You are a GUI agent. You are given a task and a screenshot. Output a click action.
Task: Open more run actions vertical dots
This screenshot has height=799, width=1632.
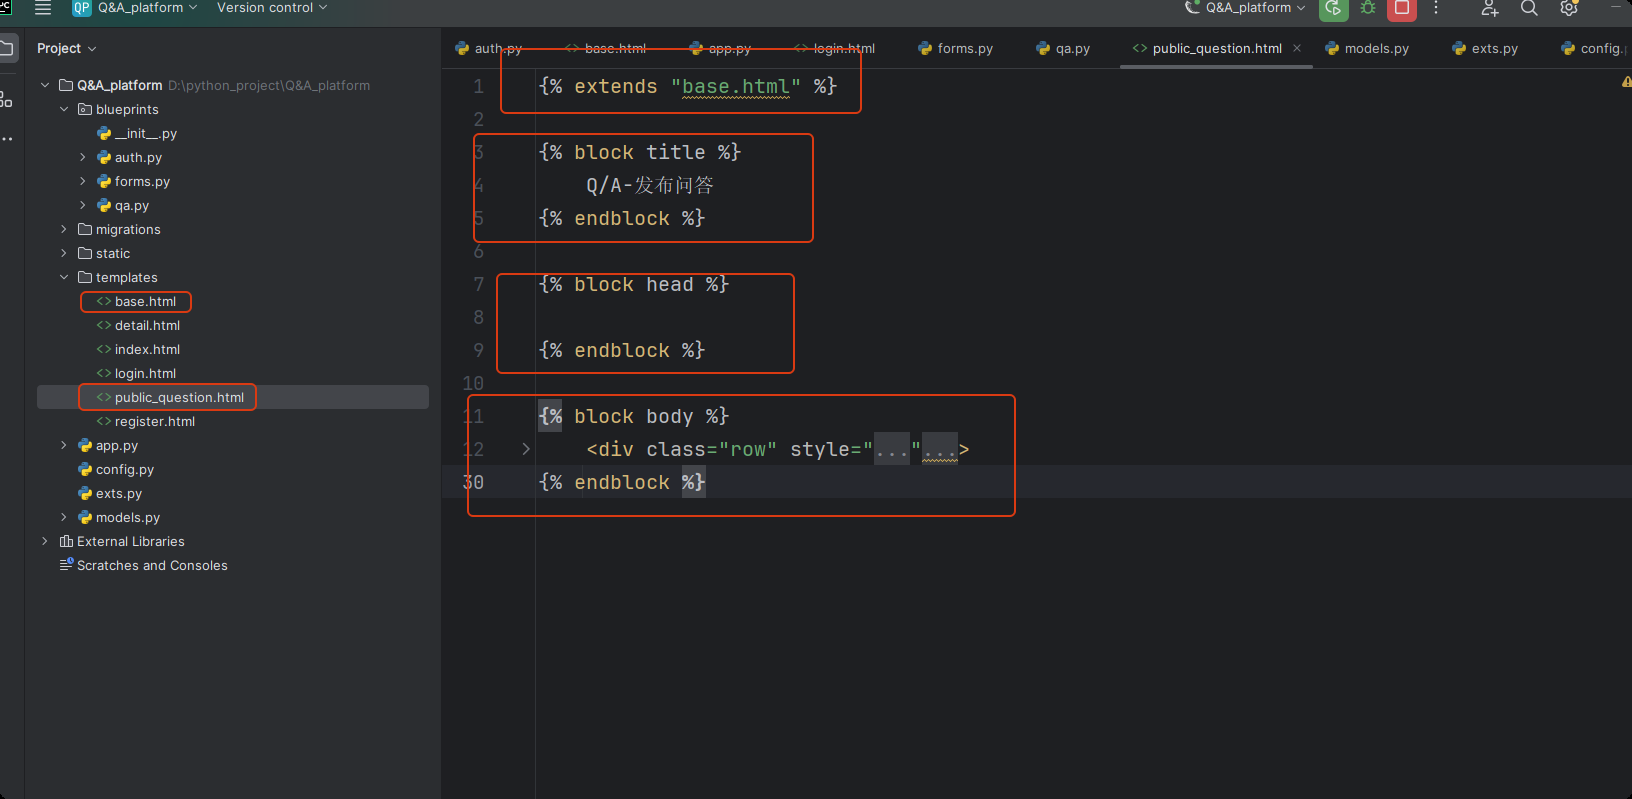point(1436,8)
